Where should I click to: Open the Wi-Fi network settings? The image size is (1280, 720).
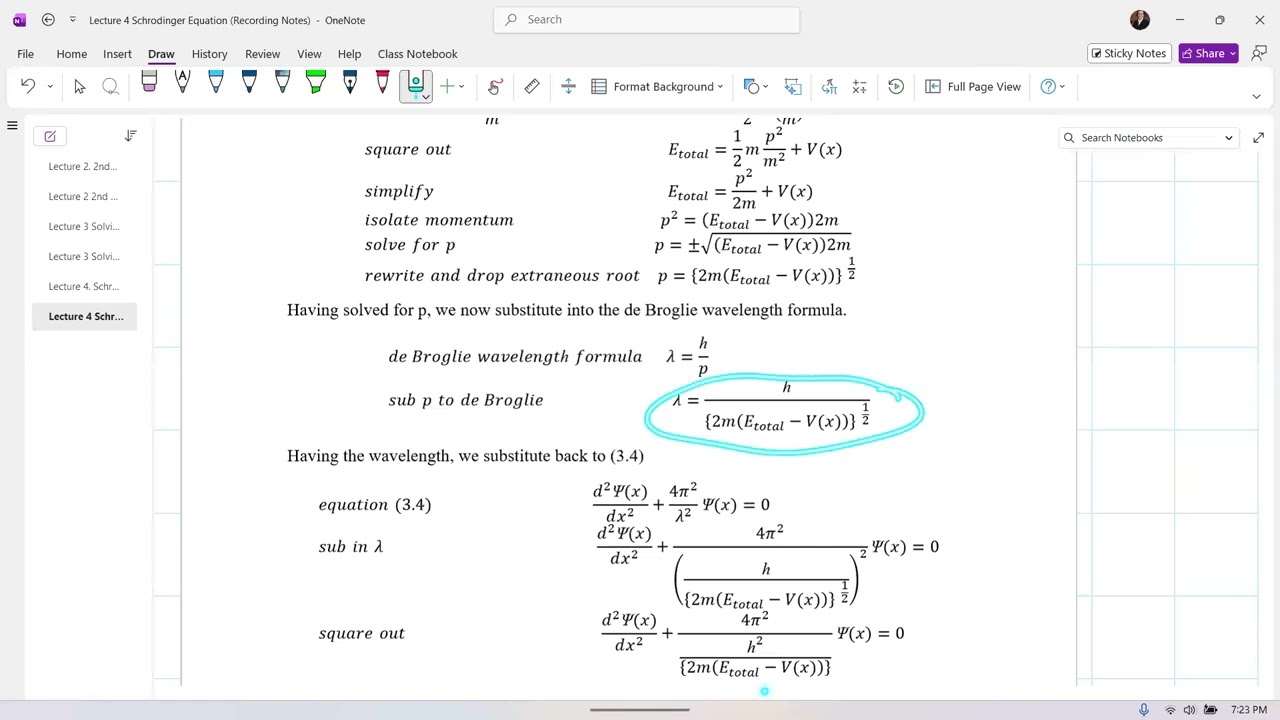pyautogui.click(x=1170, y=710)
